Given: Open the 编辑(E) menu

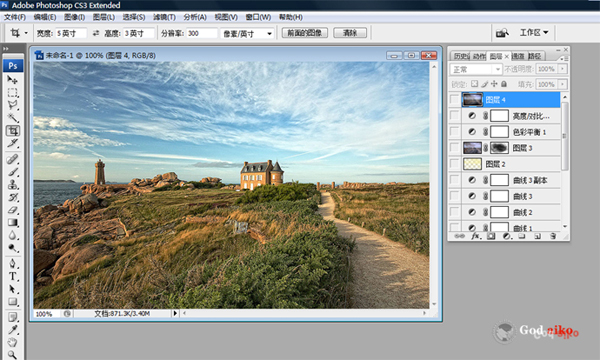Looking at the screenshot, I should (x=45, y=17).
